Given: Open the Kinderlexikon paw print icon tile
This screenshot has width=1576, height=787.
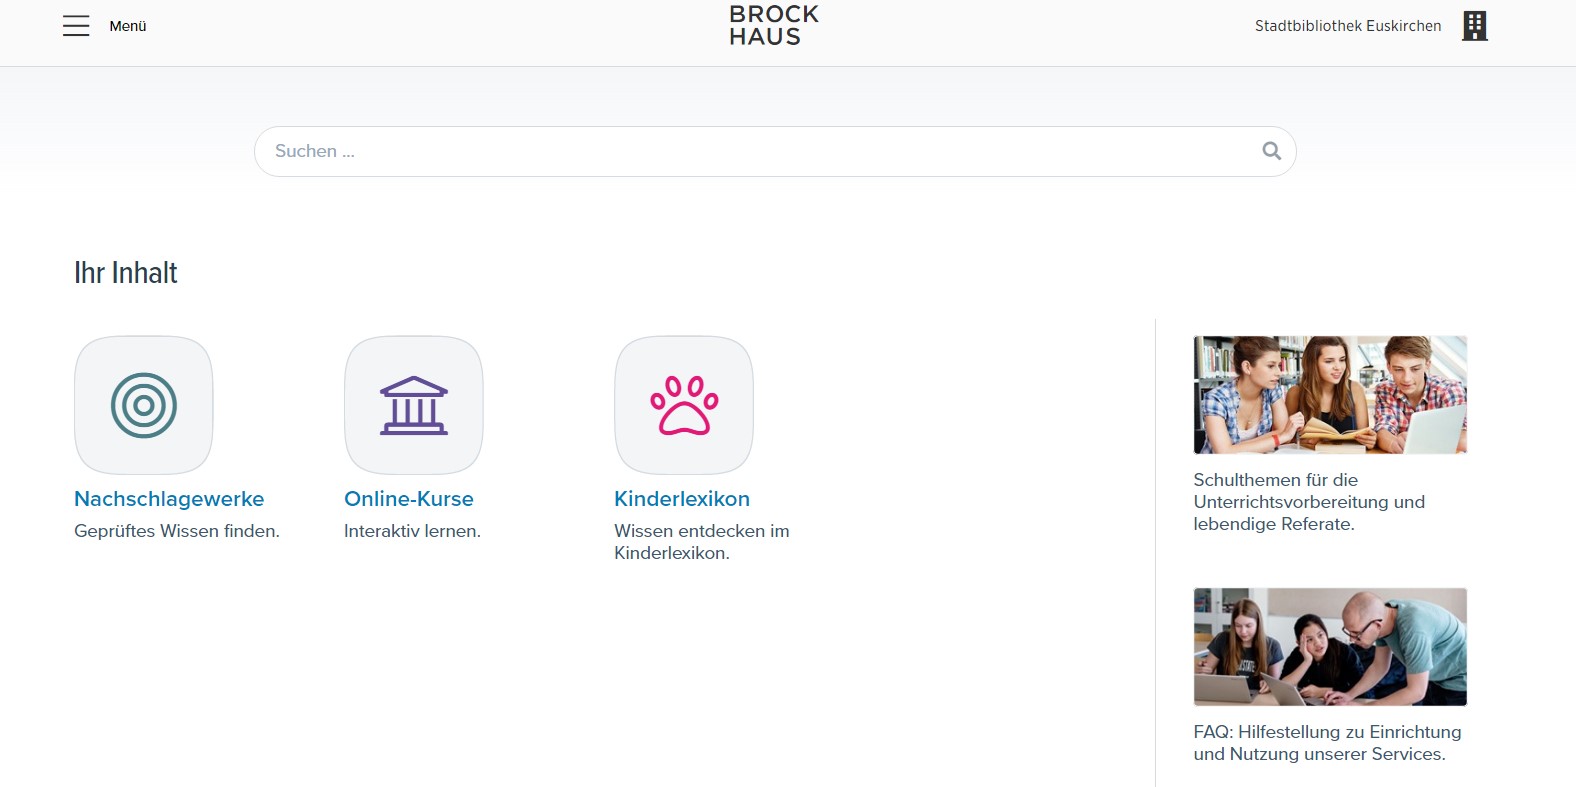Looking at the screenshot, I should click(684, 405).
